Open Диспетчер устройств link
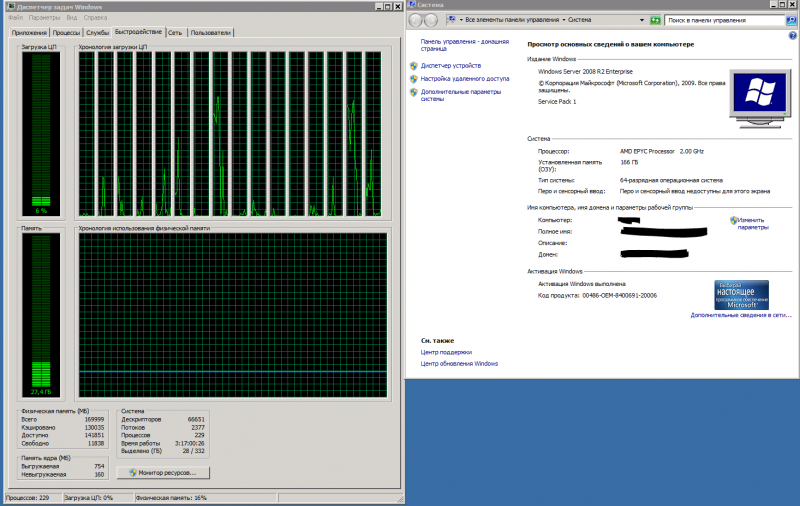This screenshot has height=506, width=800. coord(450,65)
